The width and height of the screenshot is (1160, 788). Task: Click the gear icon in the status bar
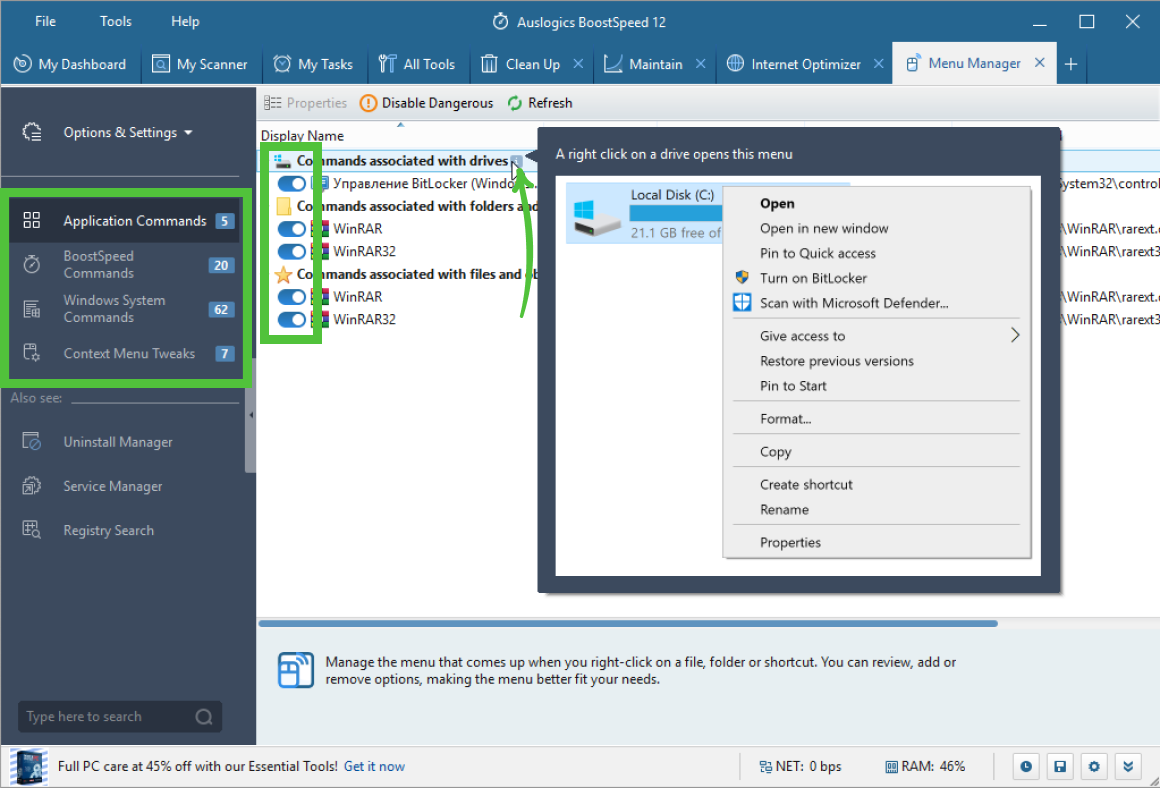1094,767
